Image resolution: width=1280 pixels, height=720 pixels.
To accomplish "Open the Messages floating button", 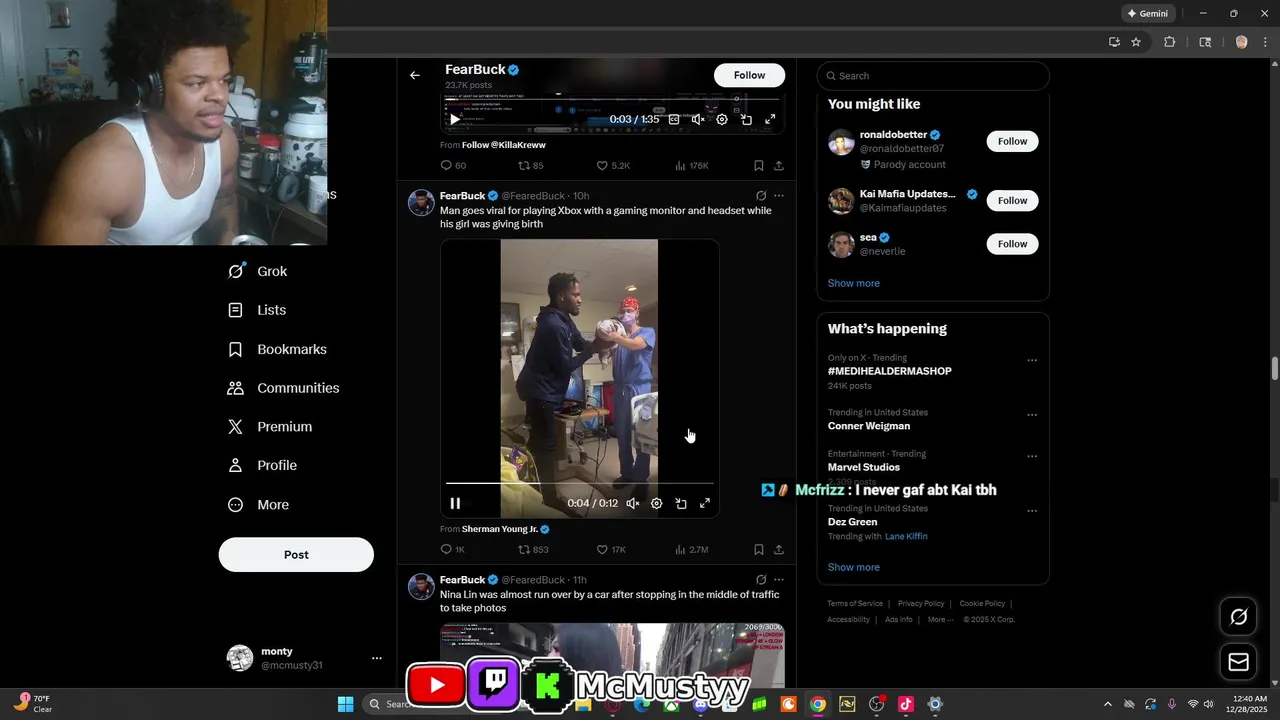I will click(1238, 662).
